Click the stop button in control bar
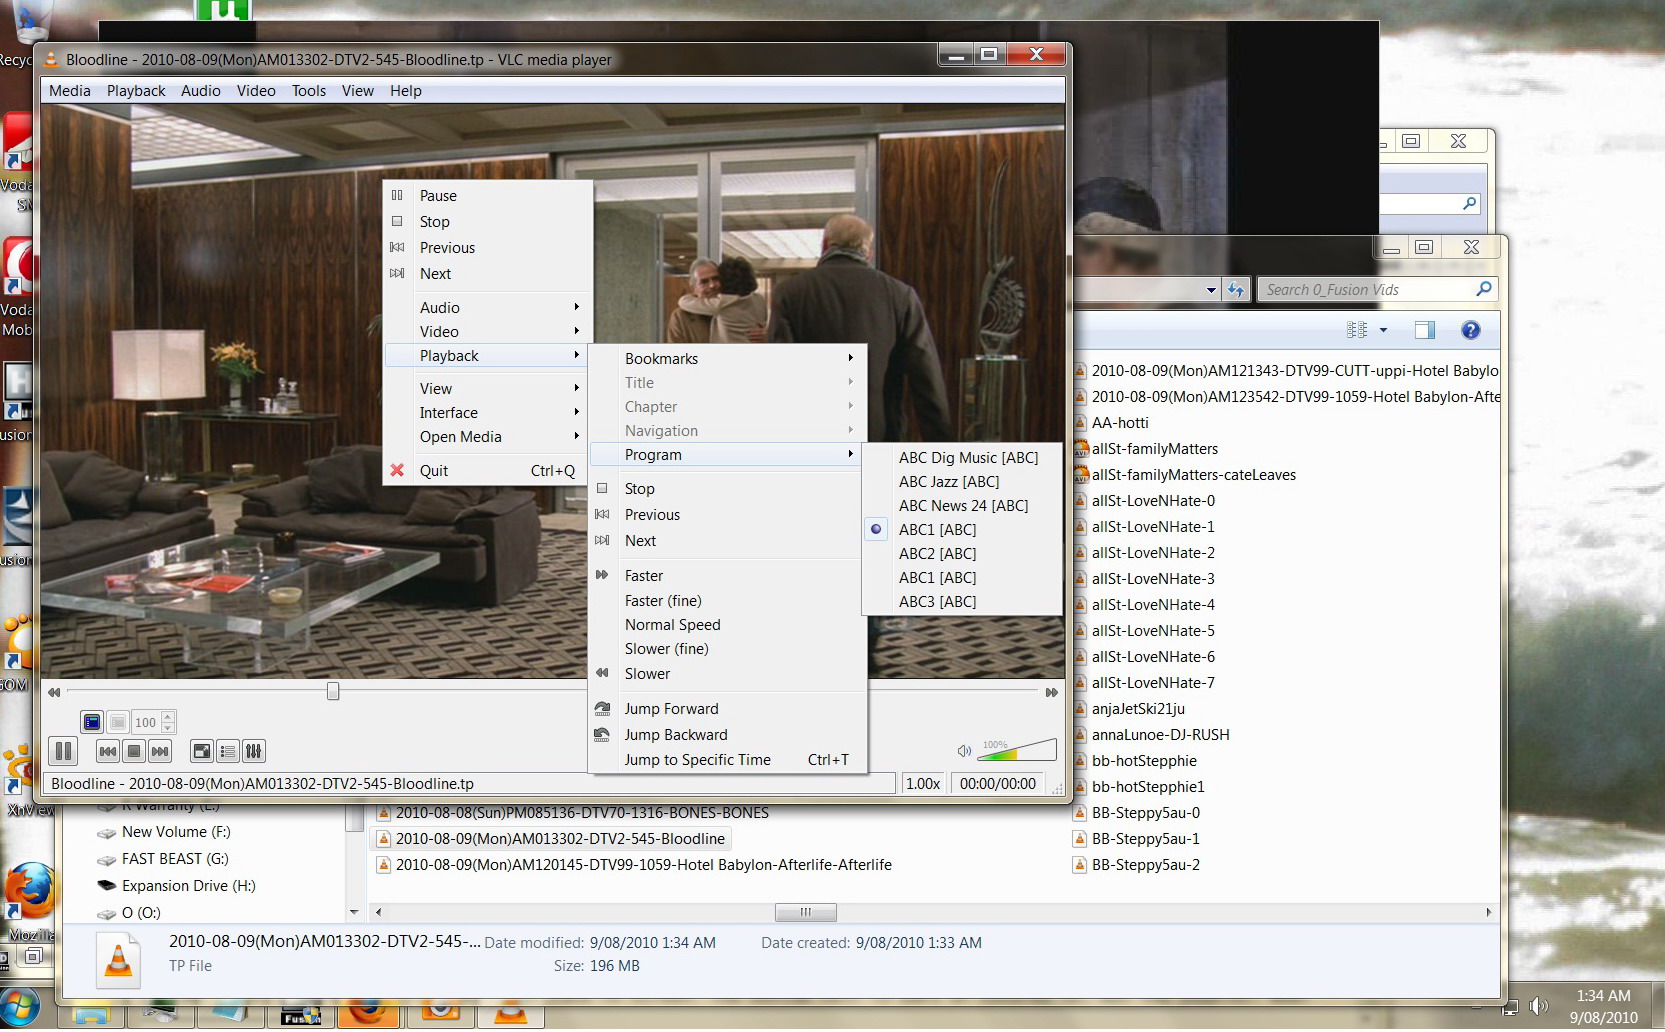The height and width of the screenshot is (1032, 1665). point(134,751)
